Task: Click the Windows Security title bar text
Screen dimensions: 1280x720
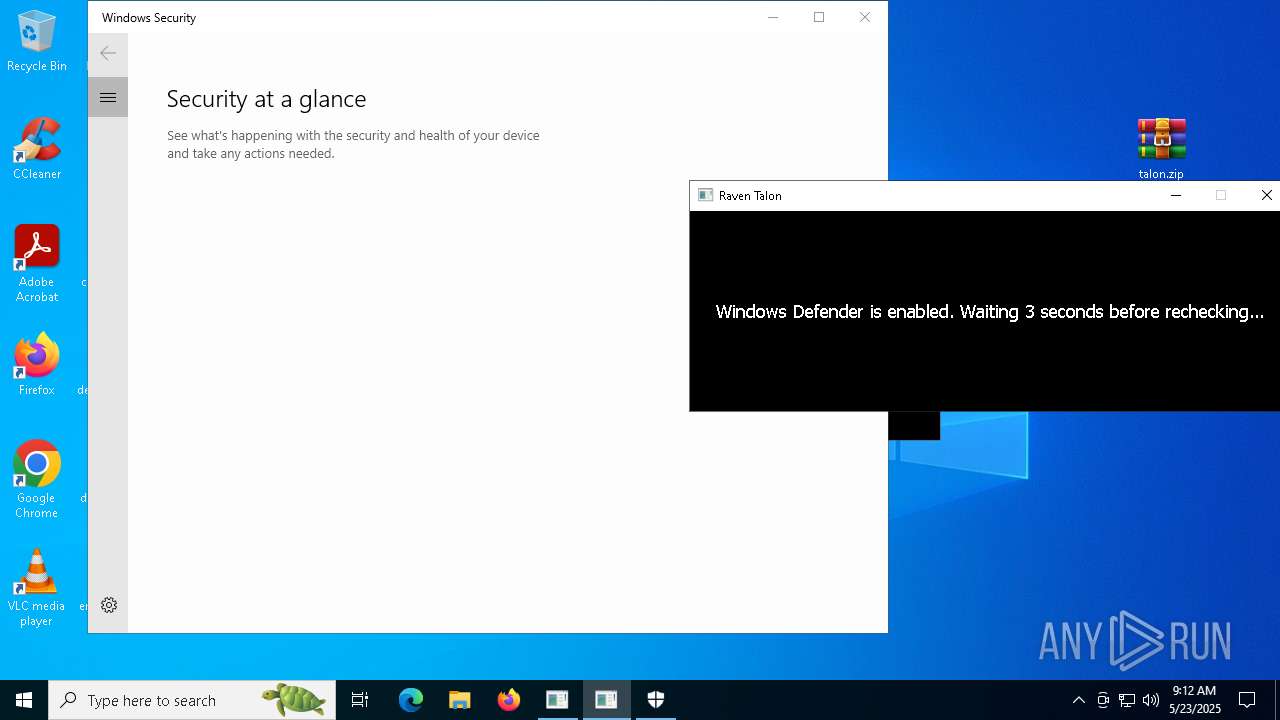Action: pyautogui.click(x=149, y=17)
